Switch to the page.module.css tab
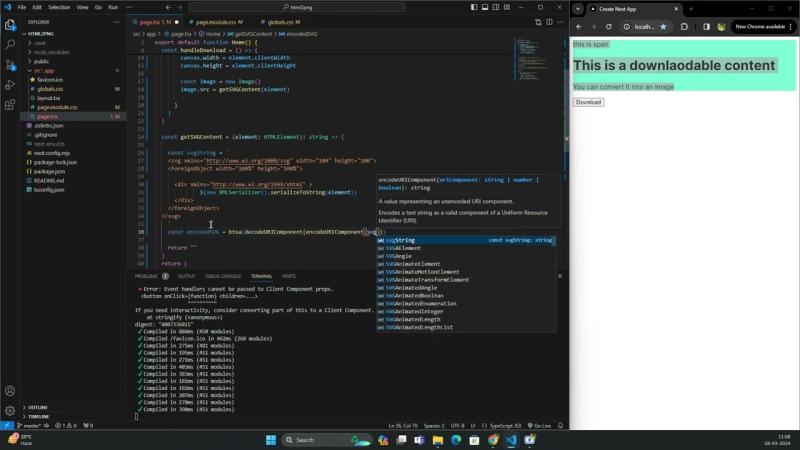 [216, 21]
